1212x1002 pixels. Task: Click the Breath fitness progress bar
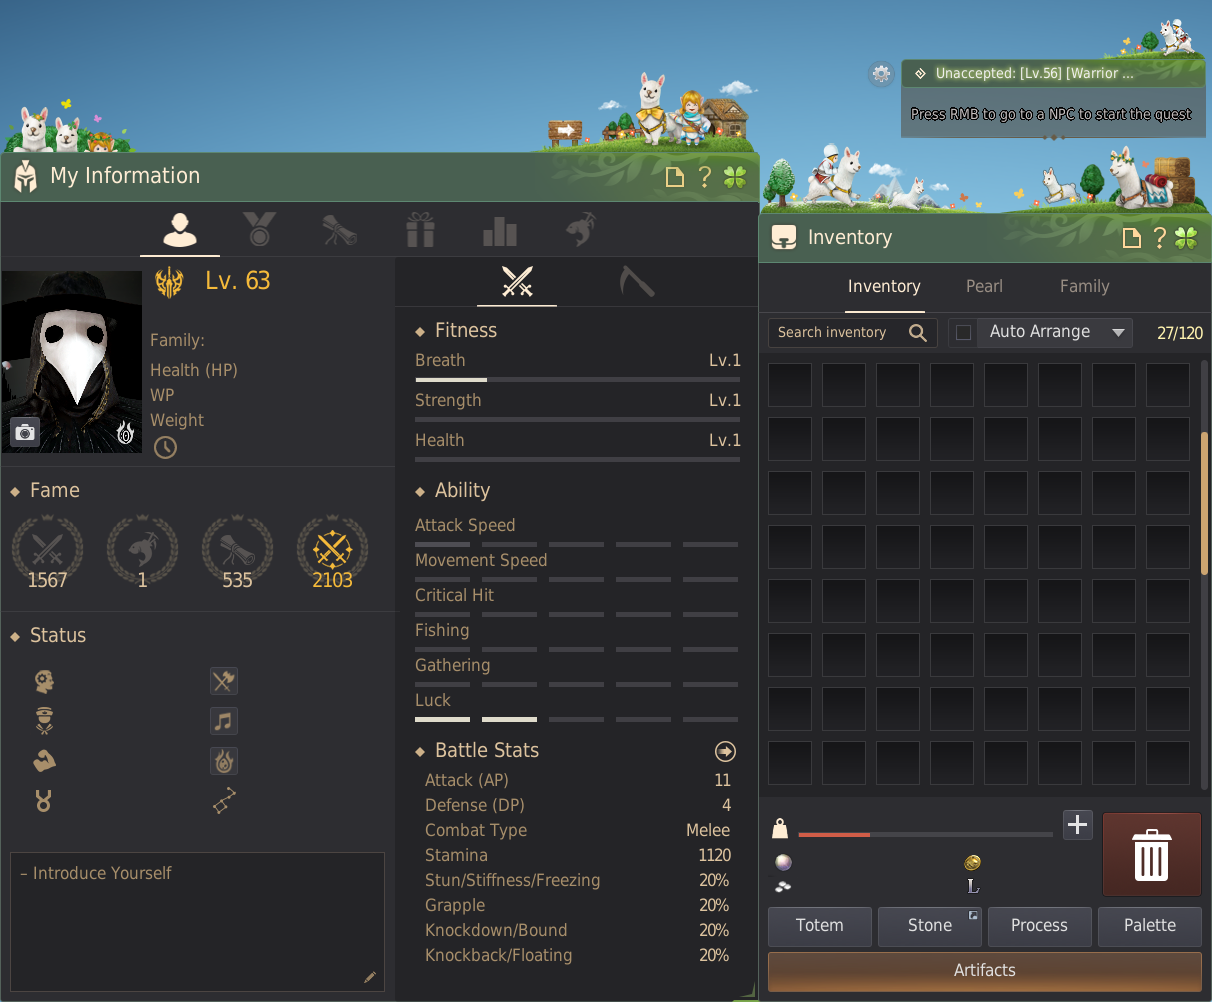coord(578,380)
